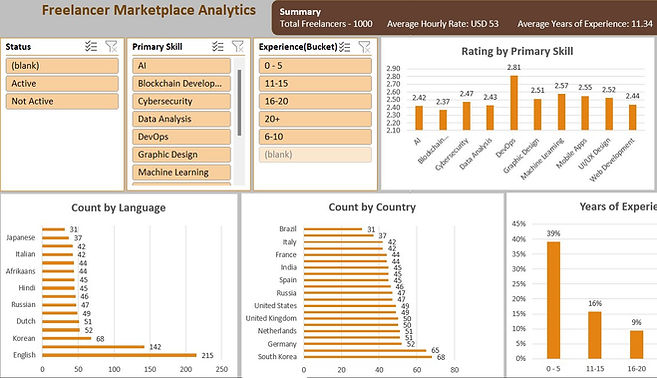Select the language bar with 142 count
The height and width of the screenshot is (378, 657).
93,347
